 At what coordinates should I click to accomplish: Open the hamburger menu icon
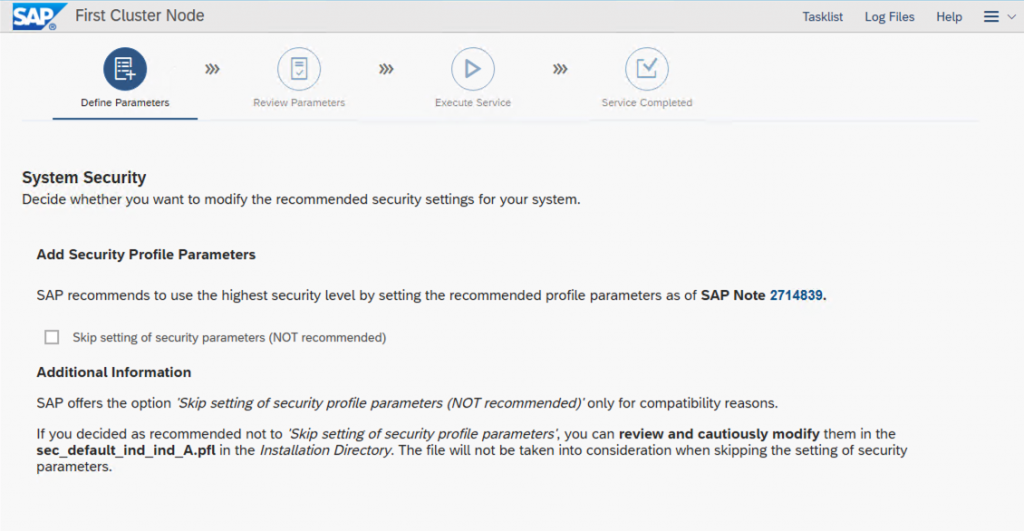point(991,17)
